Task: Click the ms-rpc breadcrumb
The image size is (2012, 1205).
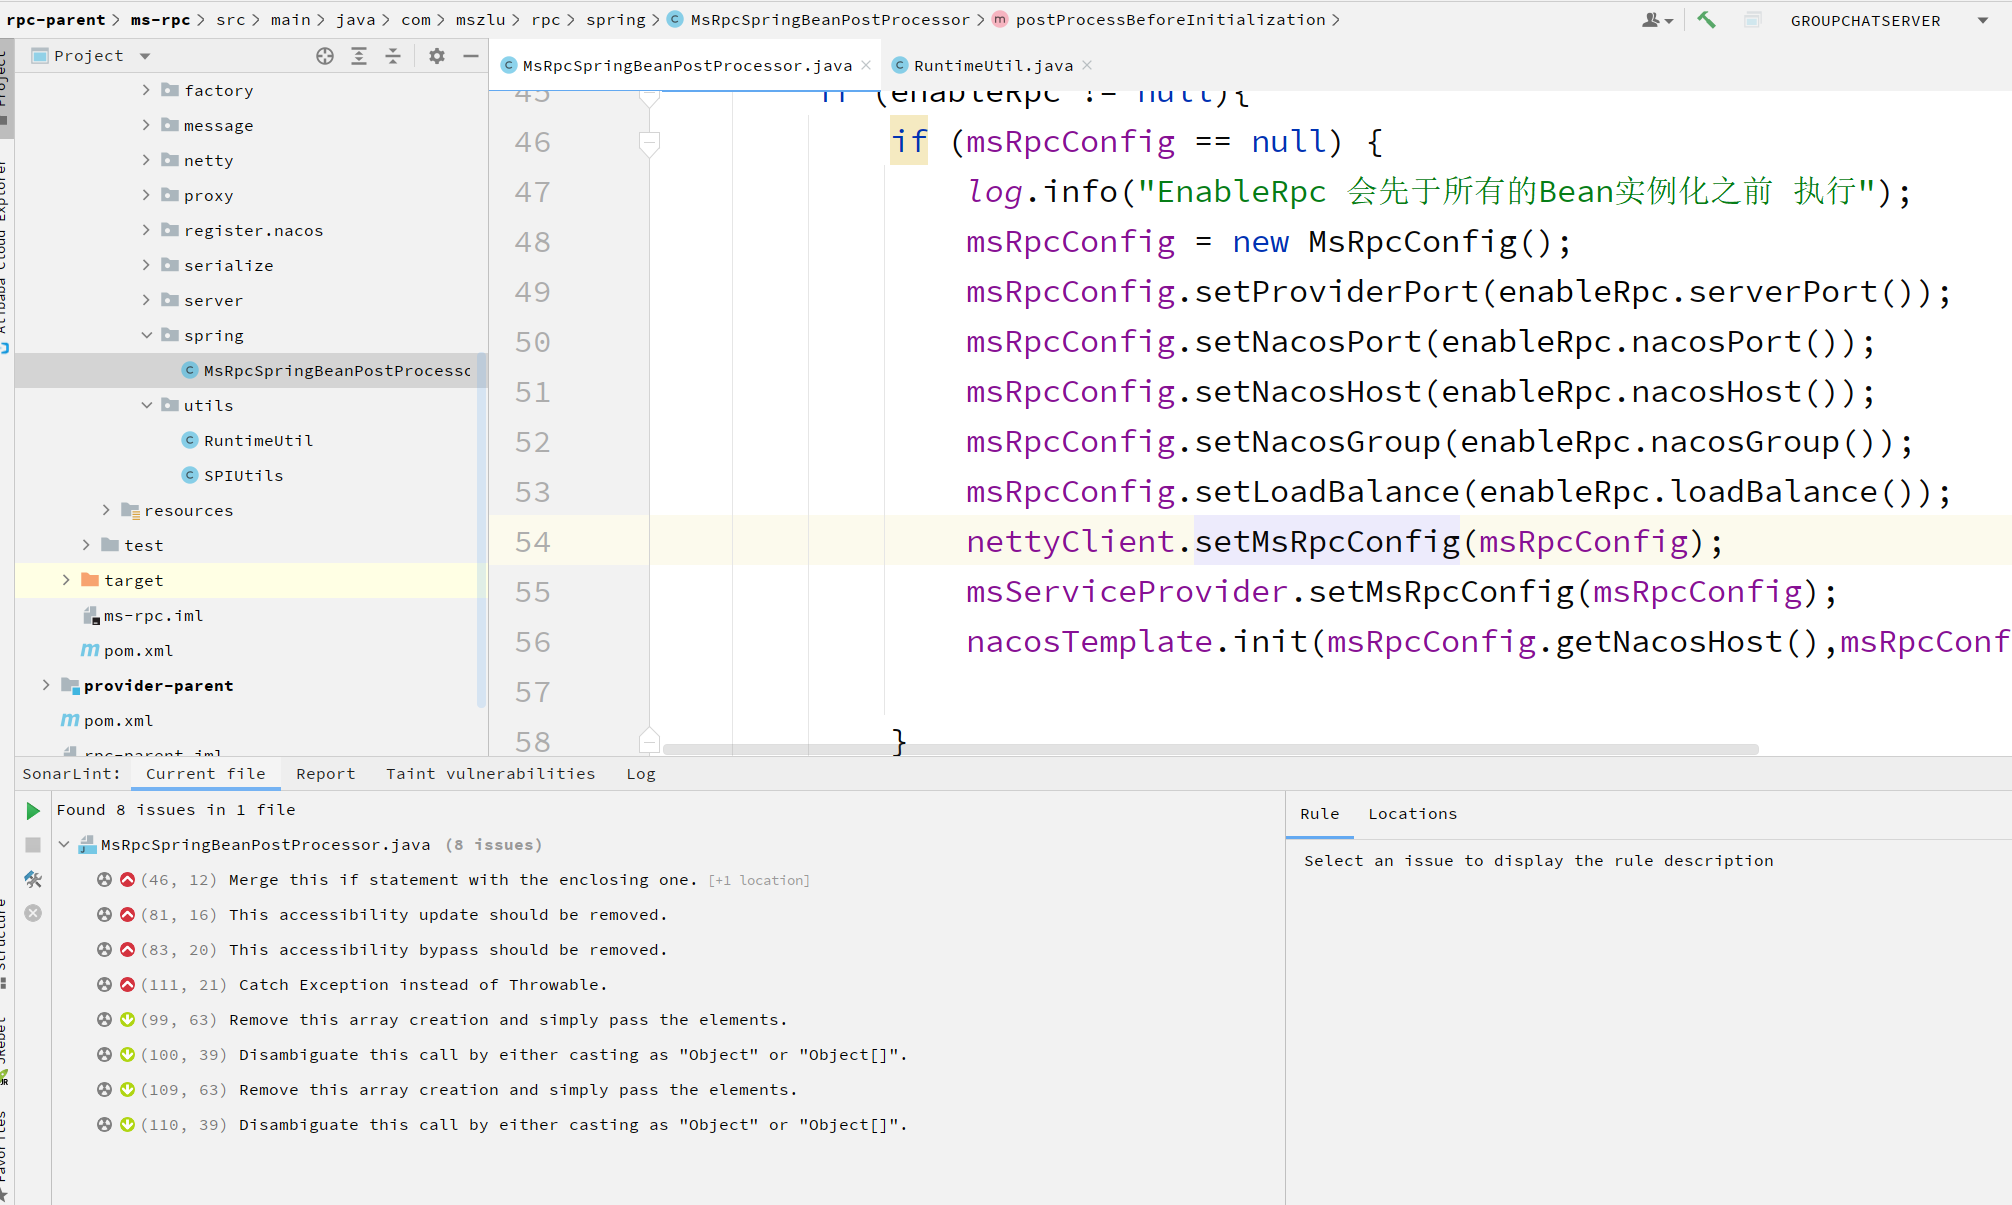Action: (x=160, y=20)
